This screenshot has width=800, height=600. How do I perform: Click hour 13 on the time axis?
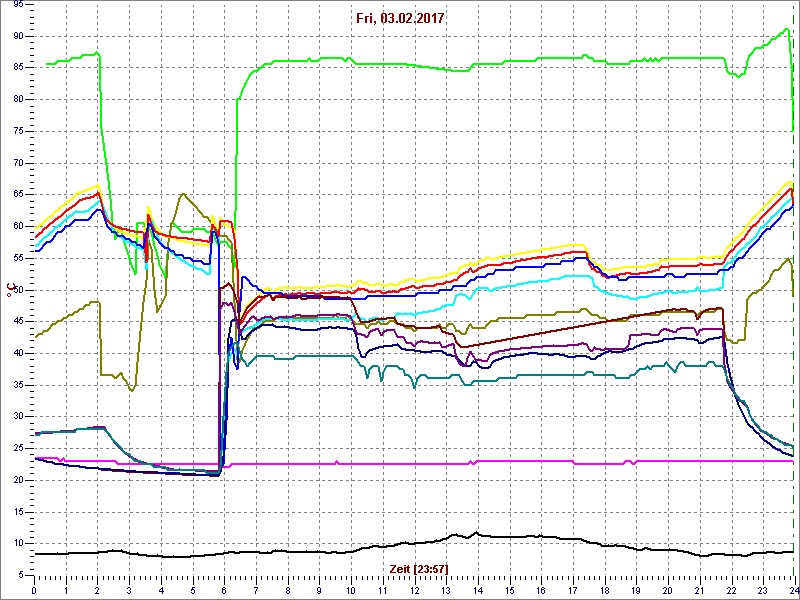(445, 589)
